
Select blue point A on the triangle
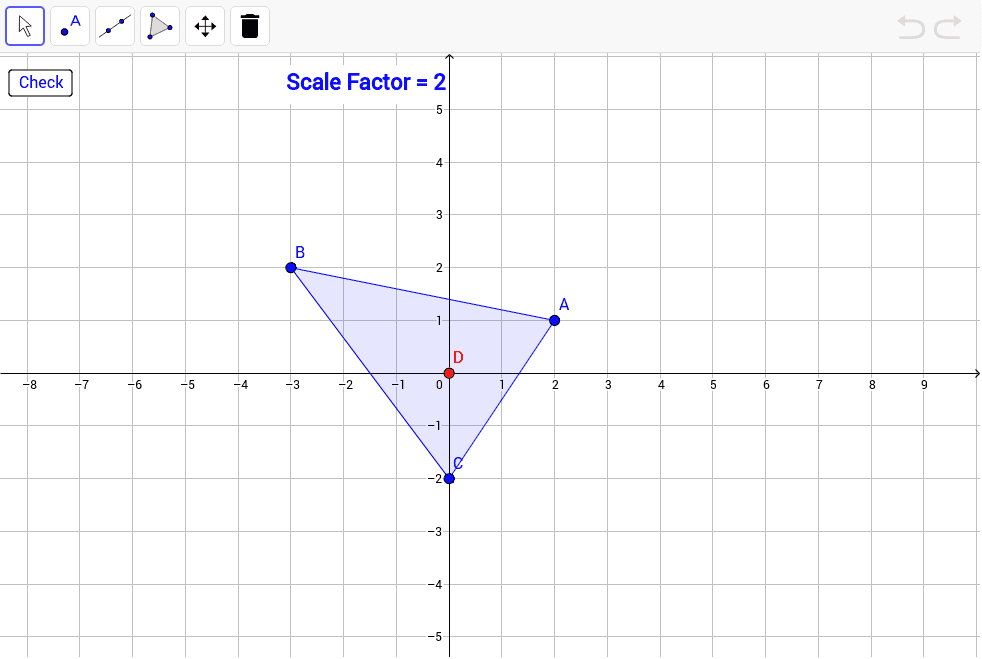coord(555,320)
